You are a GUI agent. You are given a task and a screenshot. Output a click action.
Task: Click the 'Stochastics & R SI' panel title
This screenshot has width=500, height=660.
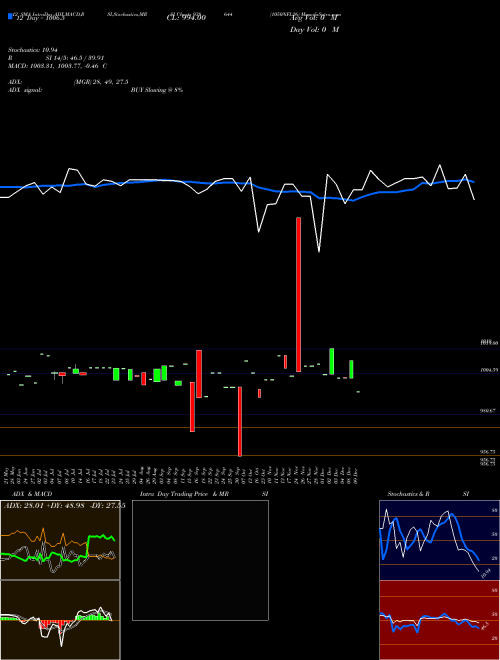[428, 494]
